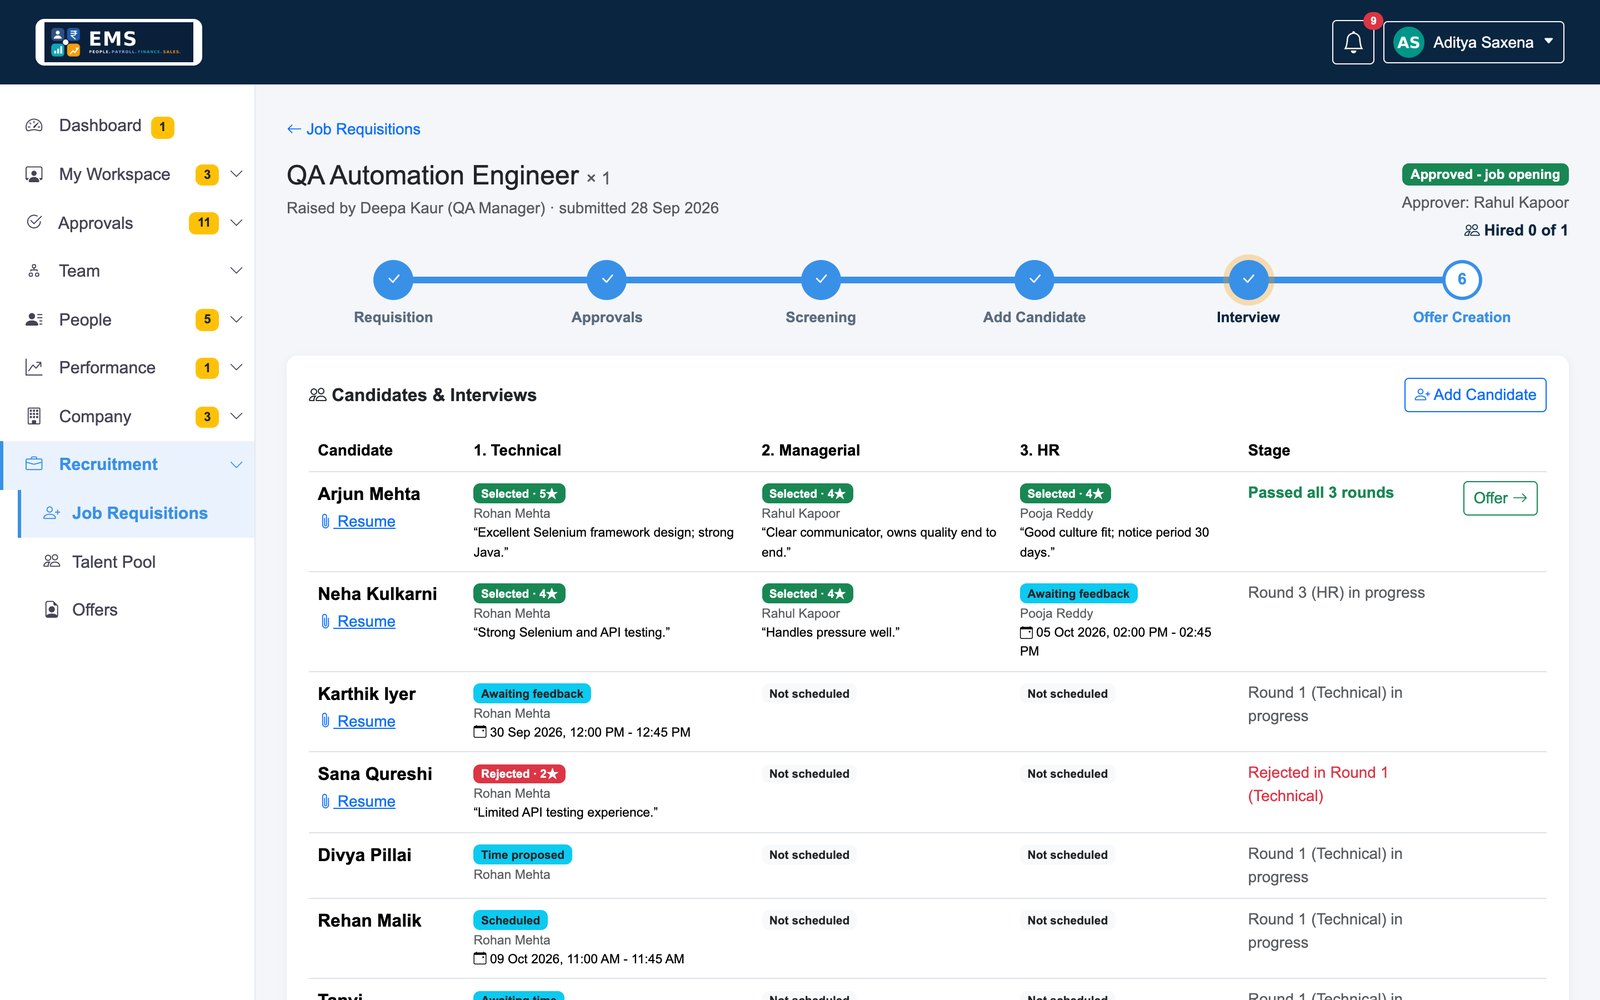
Task: Click the Requisition step circle
Action: coord(393,280)
